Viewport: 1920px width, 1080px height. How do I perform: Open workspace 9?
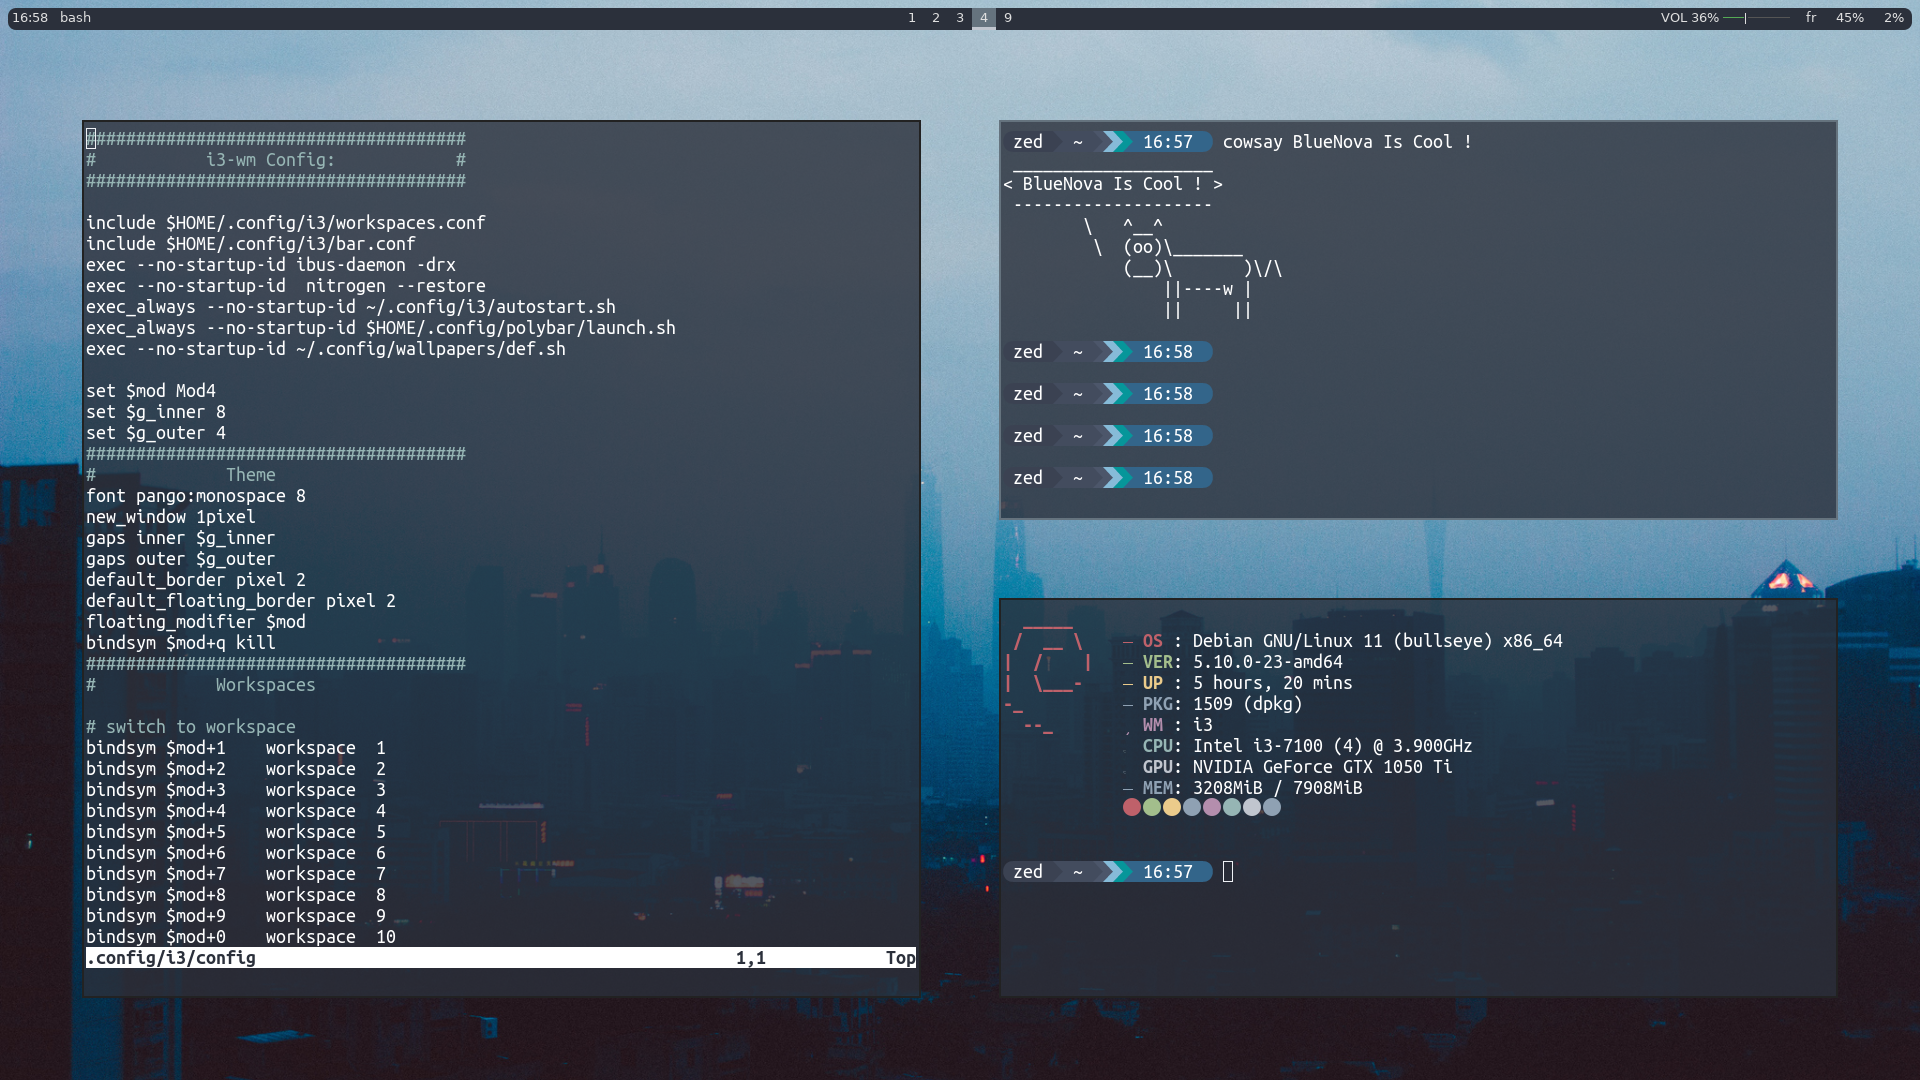pyautogui.click(x=1007, y=17)
